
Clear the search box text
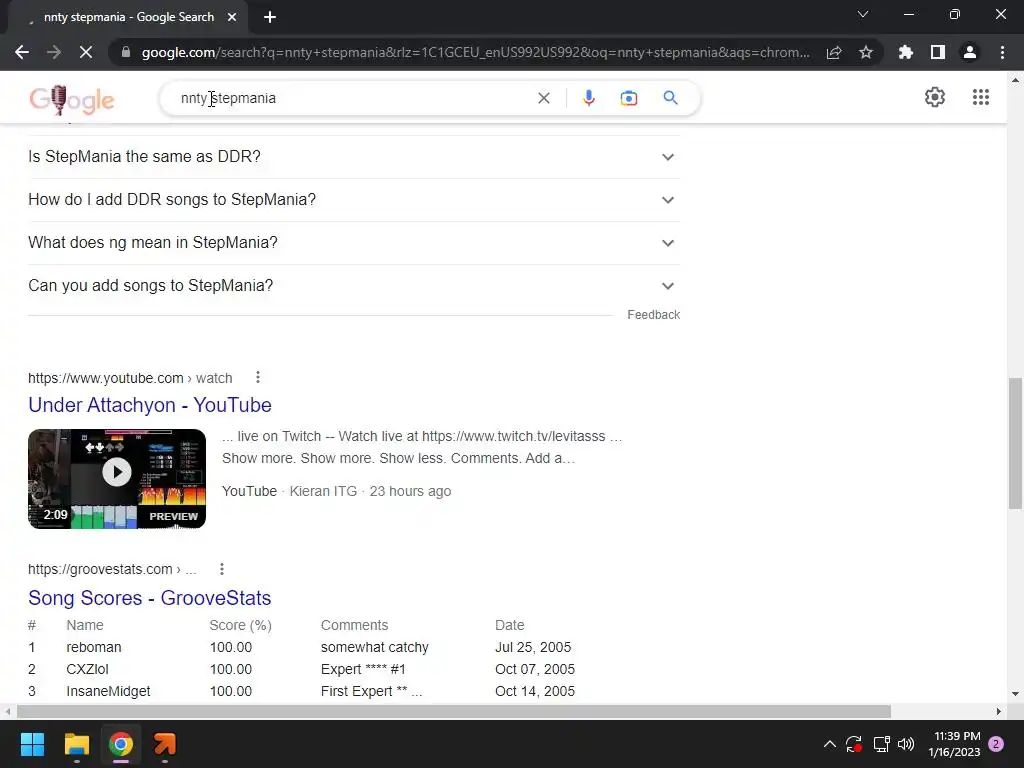coord(543,98)
